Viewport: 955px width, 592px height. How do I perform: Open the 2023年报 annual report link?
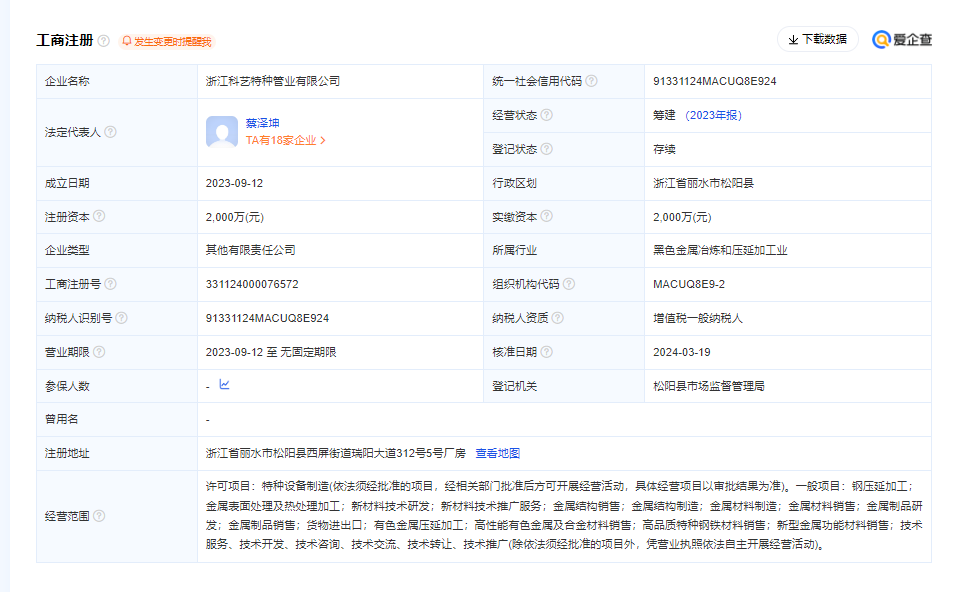tap(714, 115)
